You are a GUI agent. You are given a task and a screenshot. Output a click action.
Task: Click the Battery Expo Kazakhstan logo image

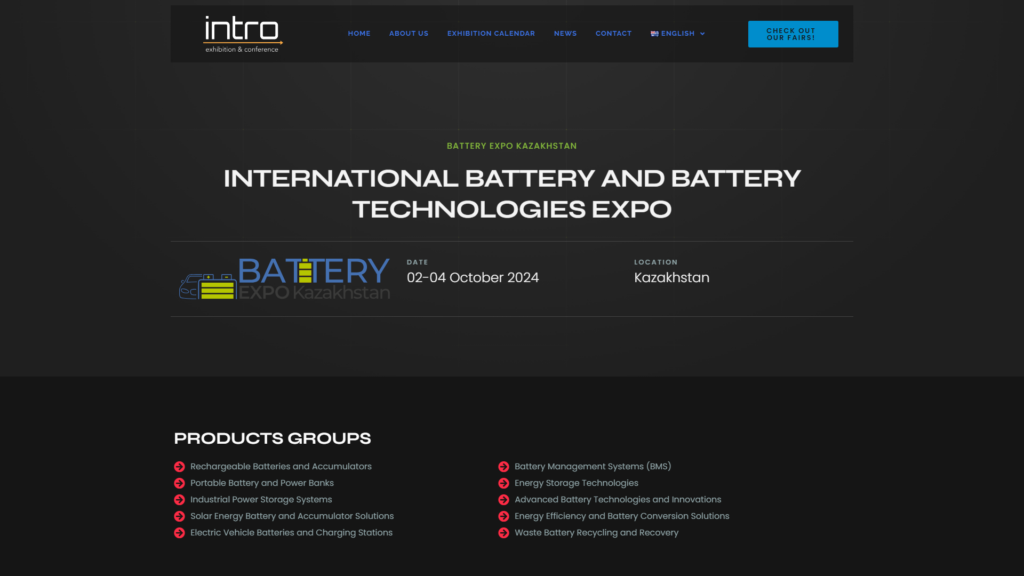284,279
